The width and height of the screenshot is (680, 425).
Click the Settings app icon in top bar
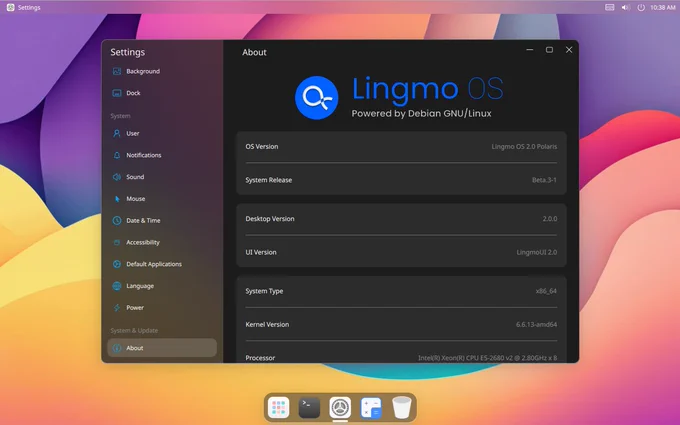click(11, 7)
